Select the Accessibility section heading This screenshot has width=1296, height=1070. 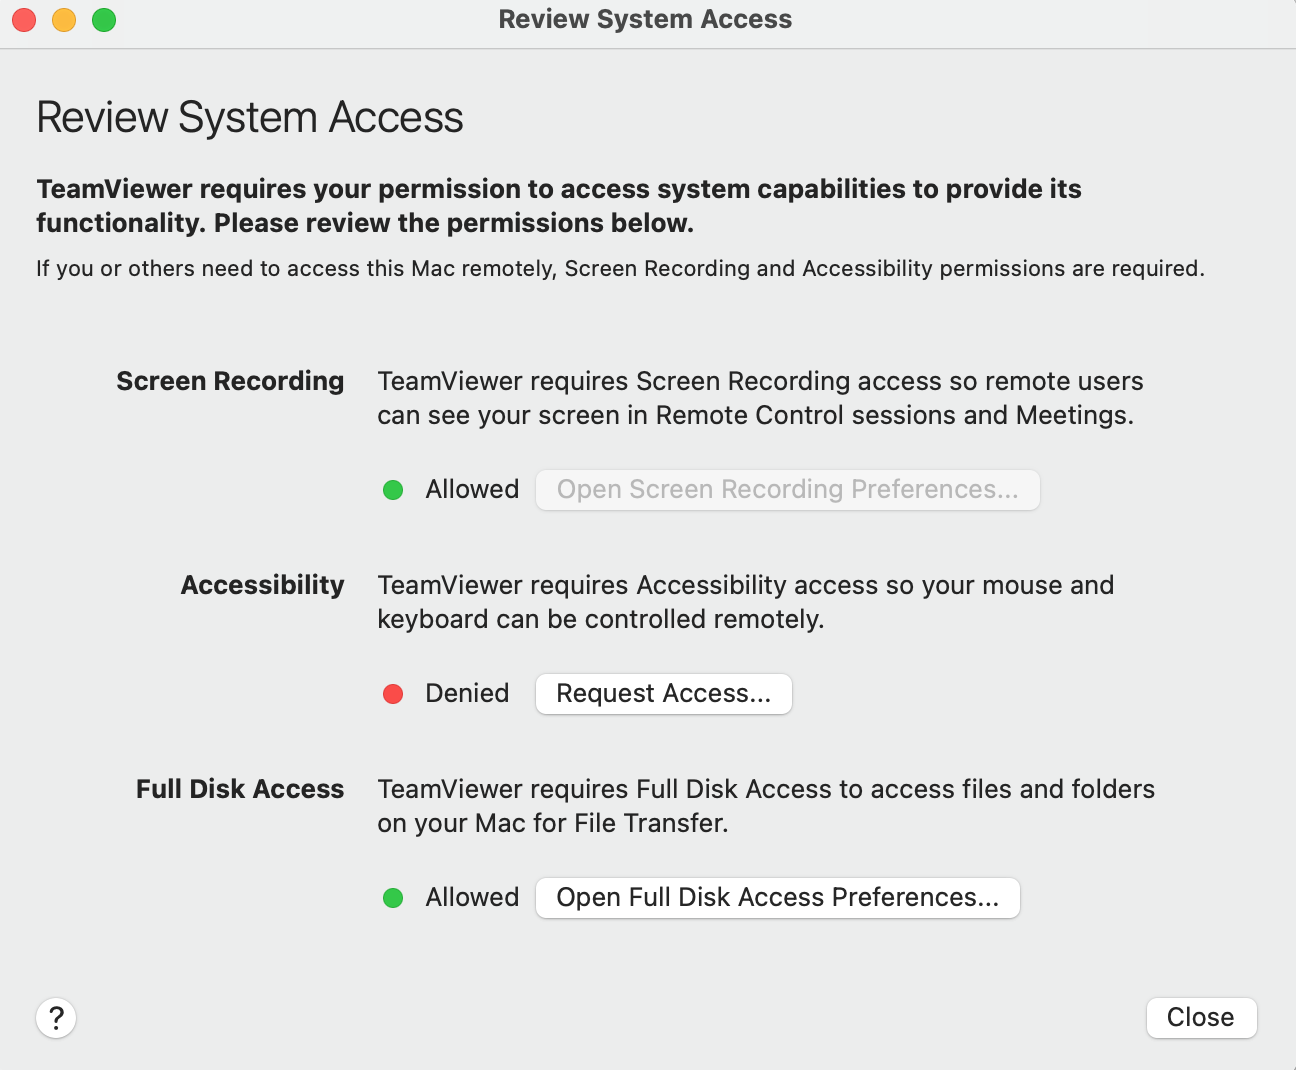pyautogui.click(x=262, y=585)
